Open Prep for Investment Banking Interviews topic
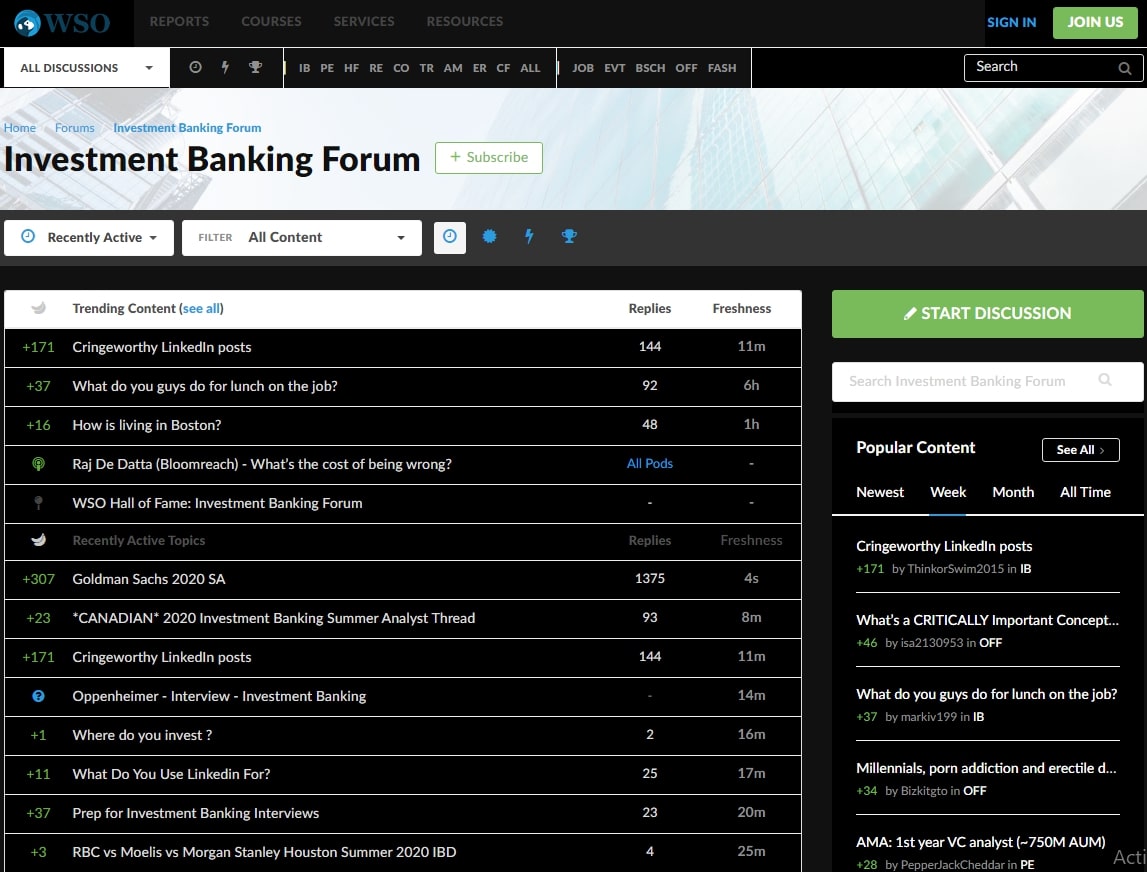The height and width of the screenshot is (872, 1147). point(196,813)
